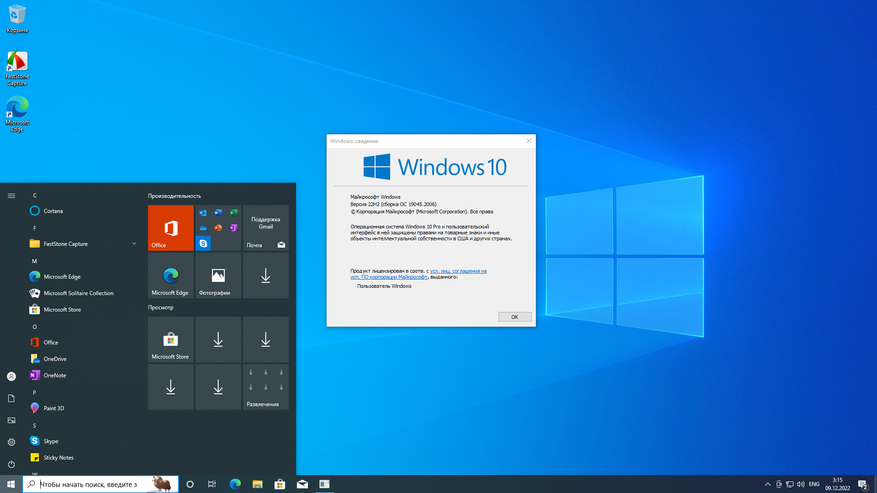The height and width of the screenshot is (493, 877).
Task: Jump to letter S section header
Action: (35, 425)
